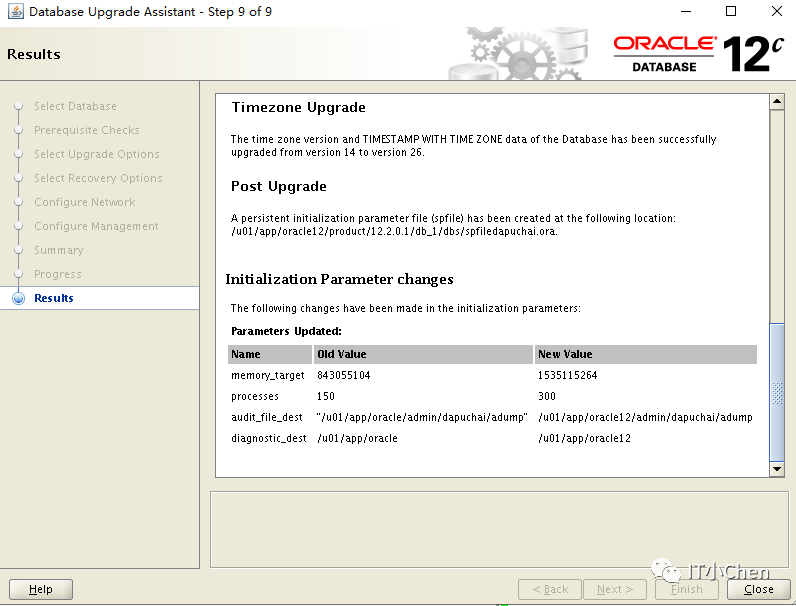Click the Old Value column header
The height and width of the screenshot is (606, 796).
pyautogui.click(x=423, y=354)
